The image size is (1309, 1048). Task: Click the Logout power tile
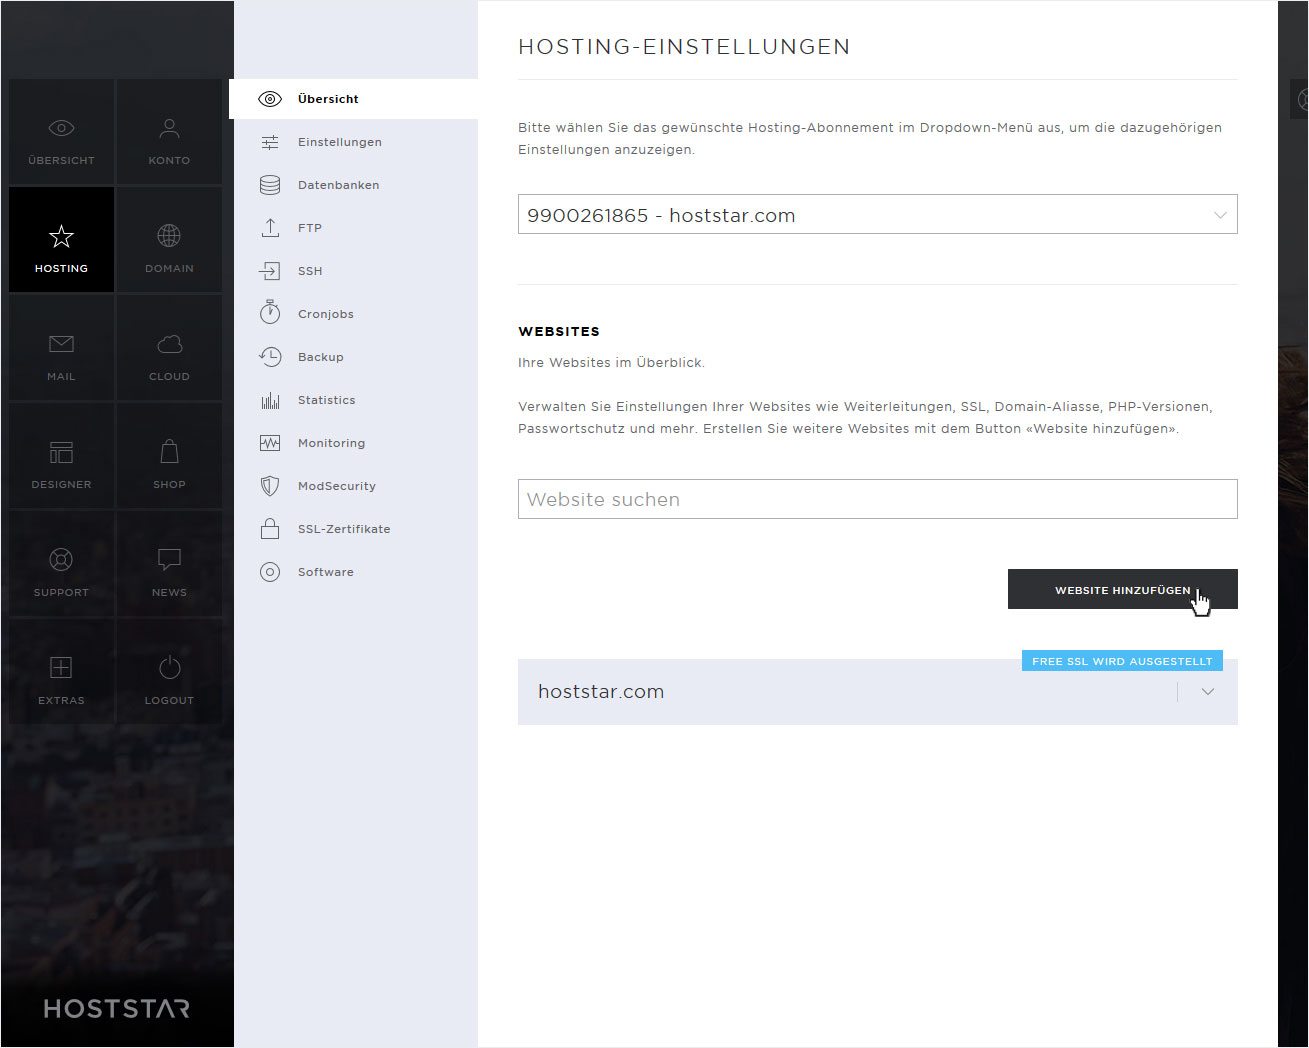(x=169, y=672)
